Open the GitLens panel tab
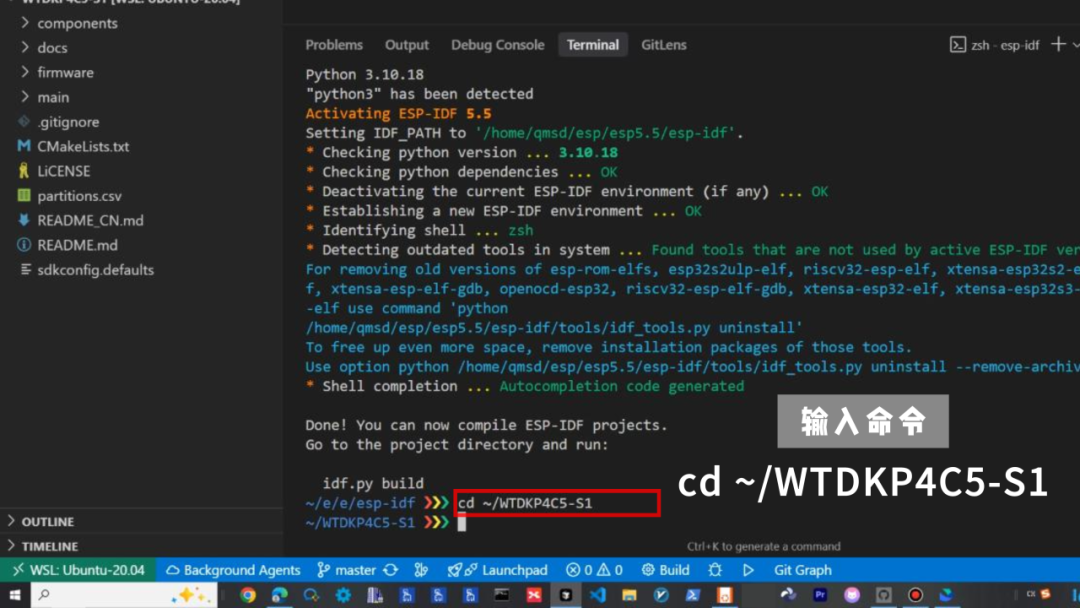 coord(664,45)
